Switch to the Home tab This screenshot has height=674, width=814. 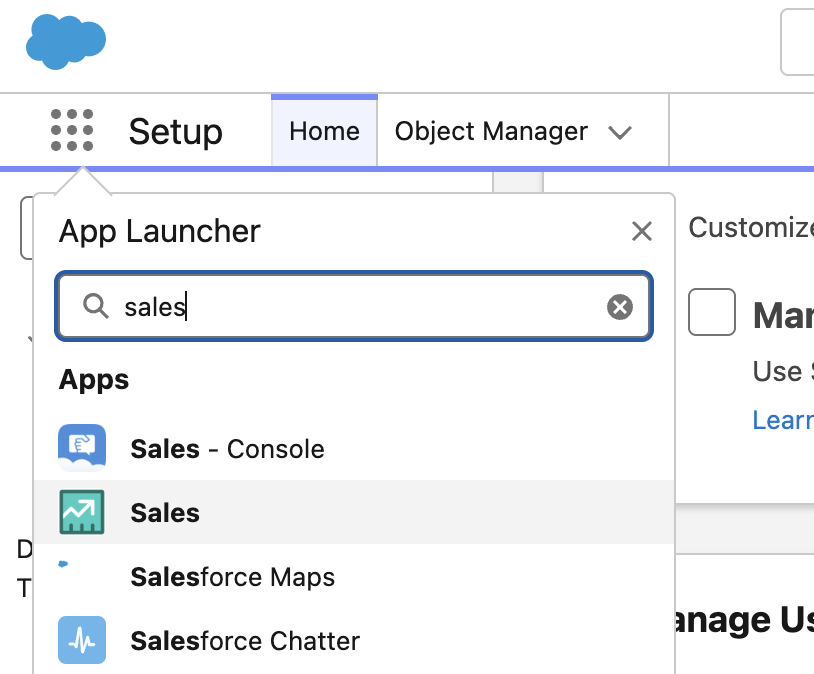point(324,131)
